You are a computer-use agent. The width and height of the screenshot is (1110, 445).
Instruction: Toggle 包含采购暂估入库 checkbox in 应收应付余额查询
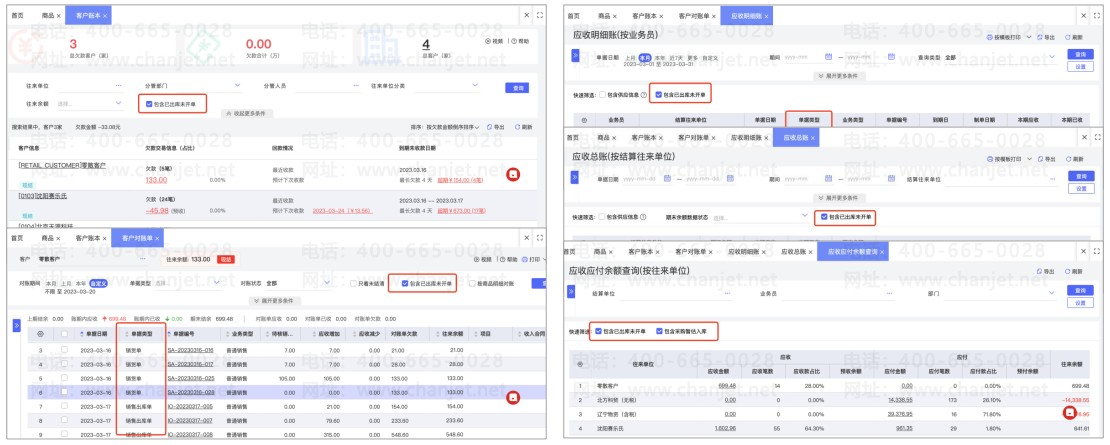point(659,330)
